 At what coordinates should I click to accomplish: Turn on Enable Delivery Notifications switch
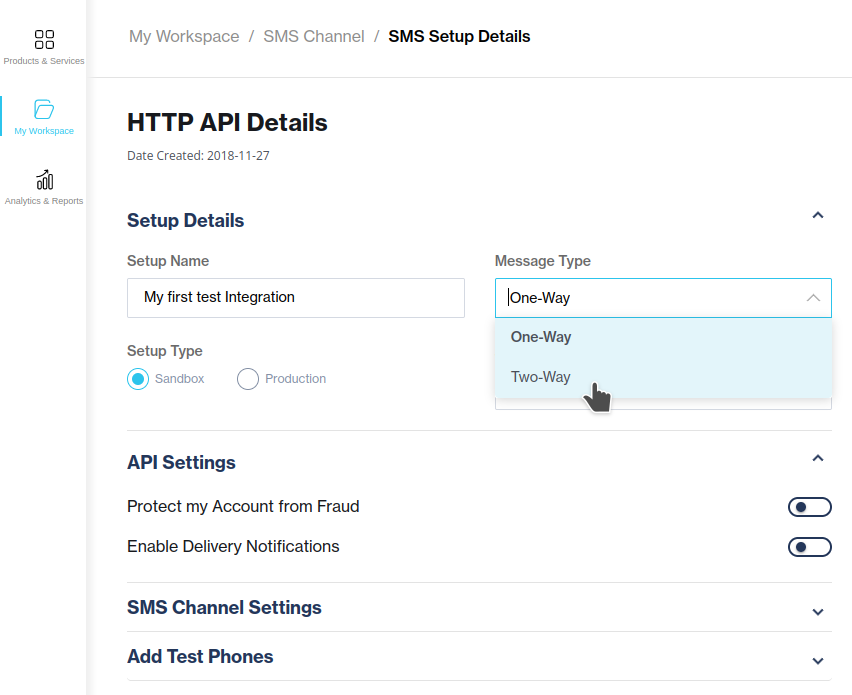tap(809, 547)
